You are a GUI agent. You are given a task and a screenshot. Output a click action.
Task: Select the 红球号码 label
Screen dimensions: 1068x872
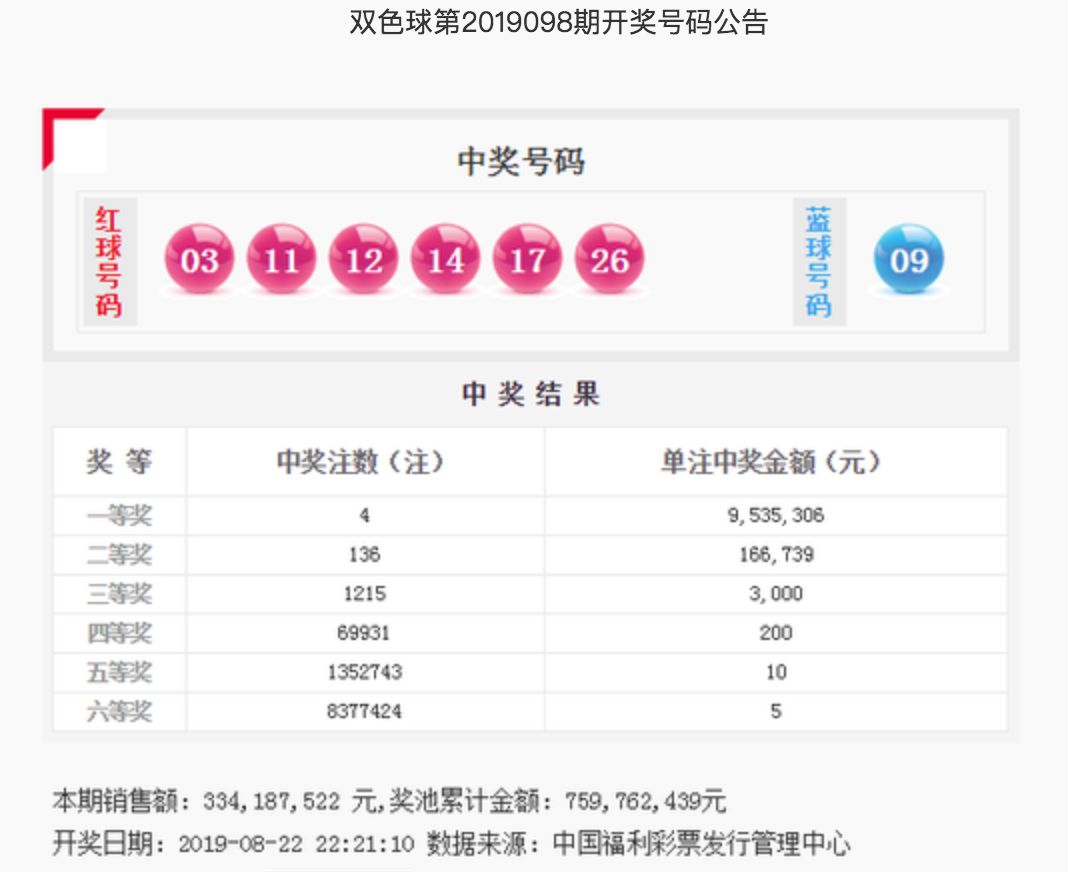click(x=109, y=262)
